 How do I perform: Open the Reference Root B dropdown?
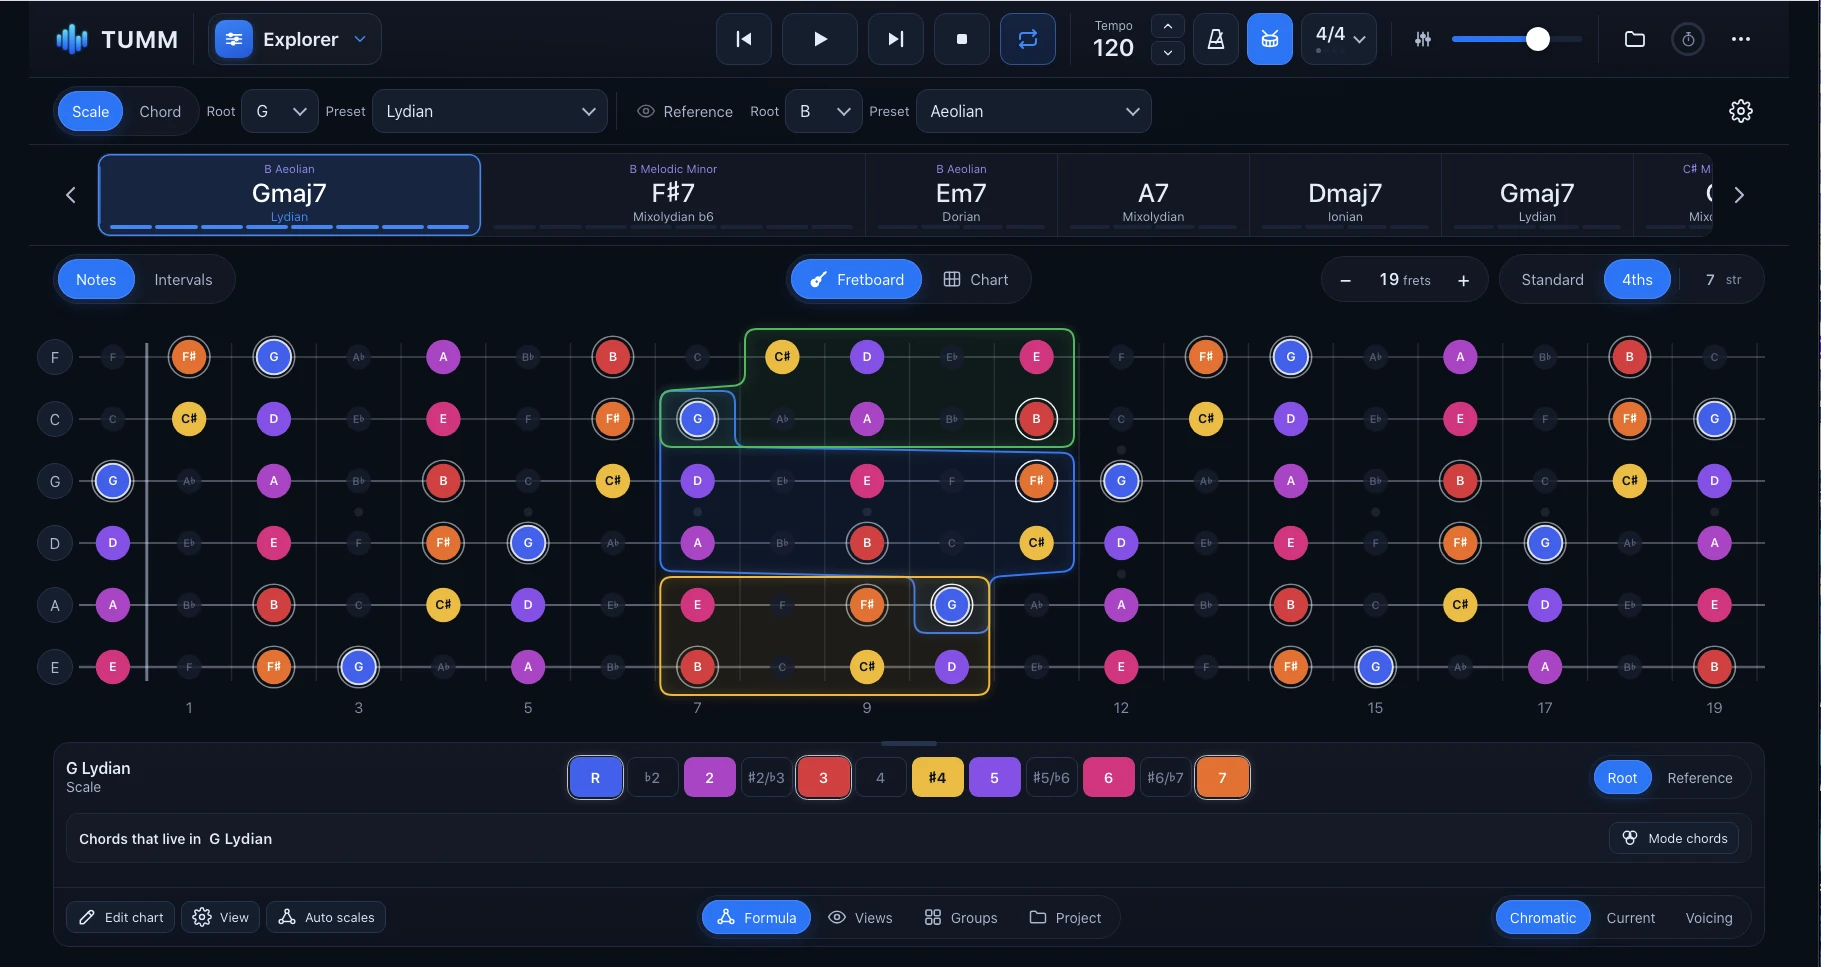(x=823, y=111)
